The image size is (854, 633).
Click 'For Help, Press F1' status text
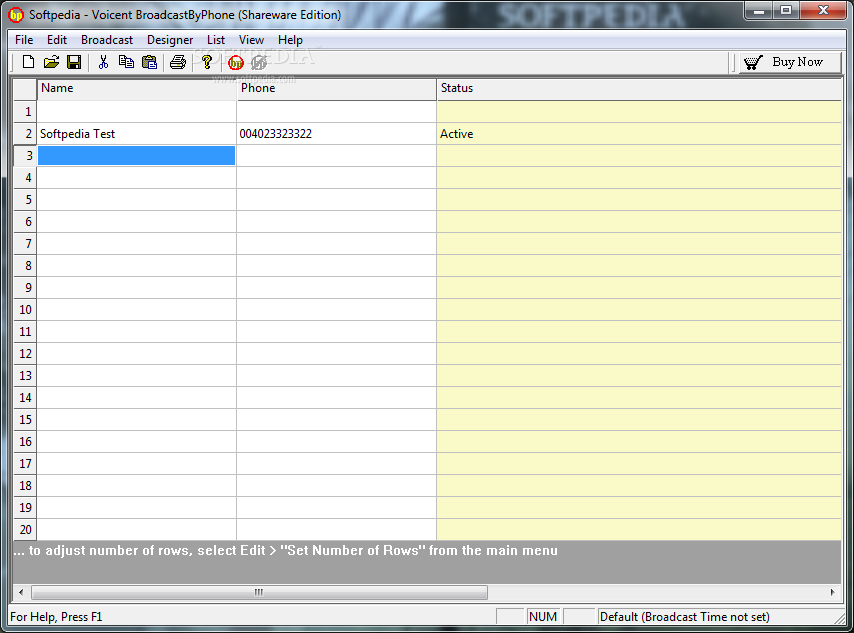(x=56, y=617)
